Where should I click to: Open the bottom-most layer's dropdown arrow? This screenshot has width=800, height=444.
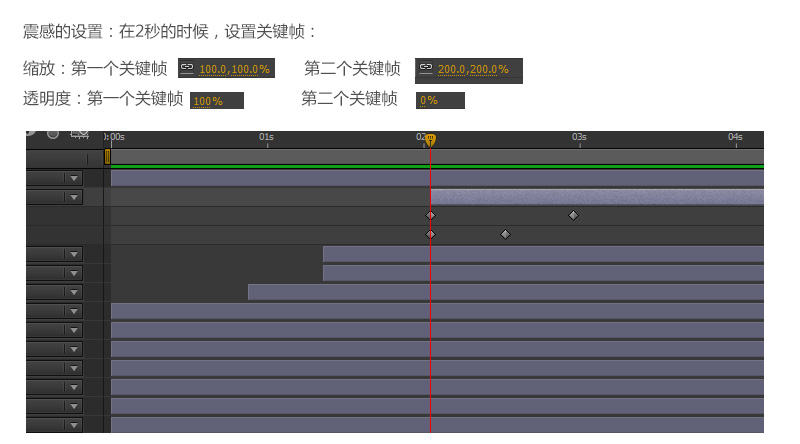click(74, 425)
